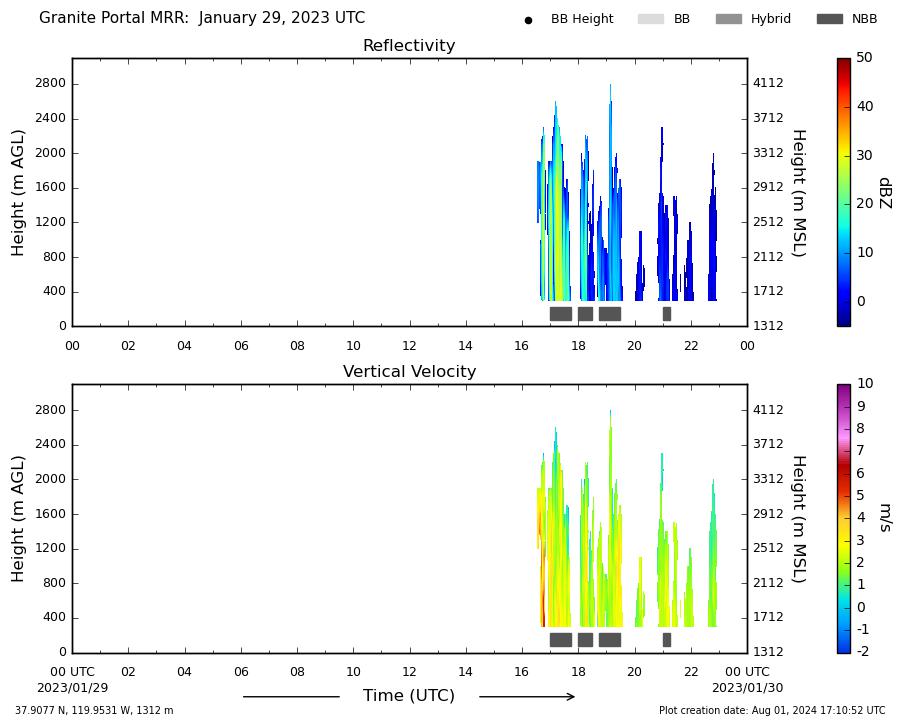Click the light gray BB legend swatch

651,19
